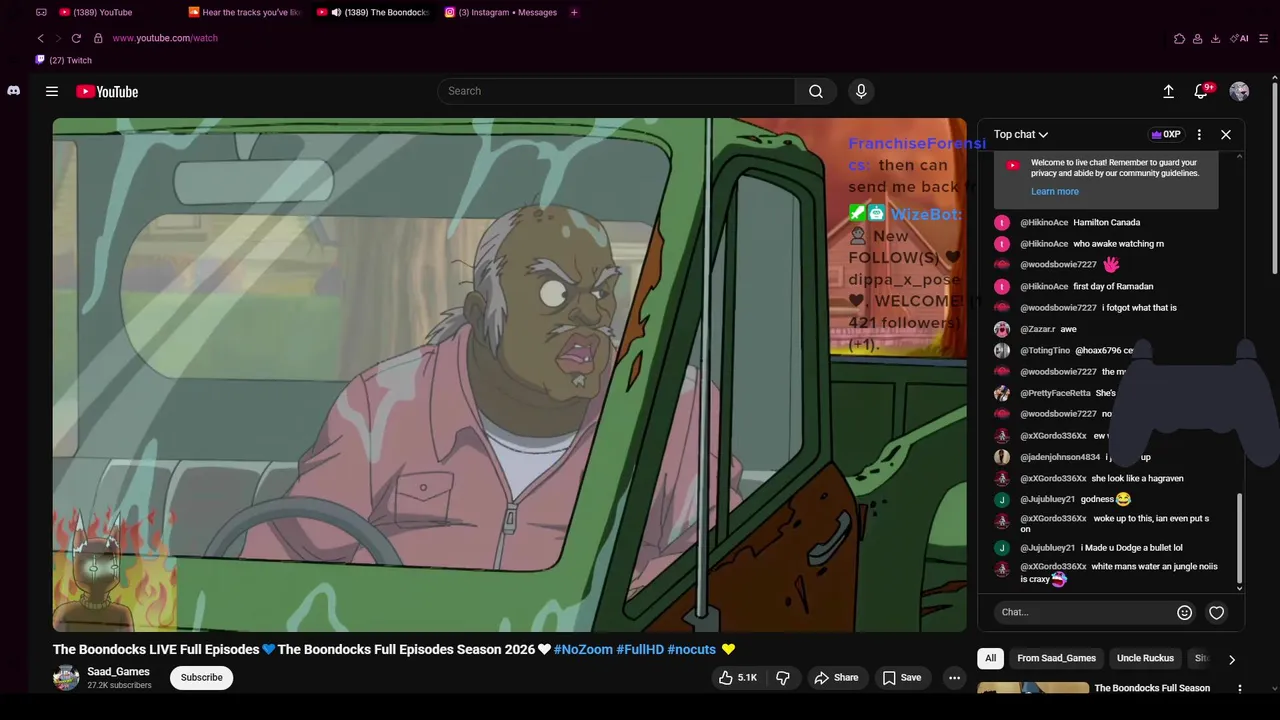Go forward with the browser forward arrow
1280x720 pixels.
(57, 38)
